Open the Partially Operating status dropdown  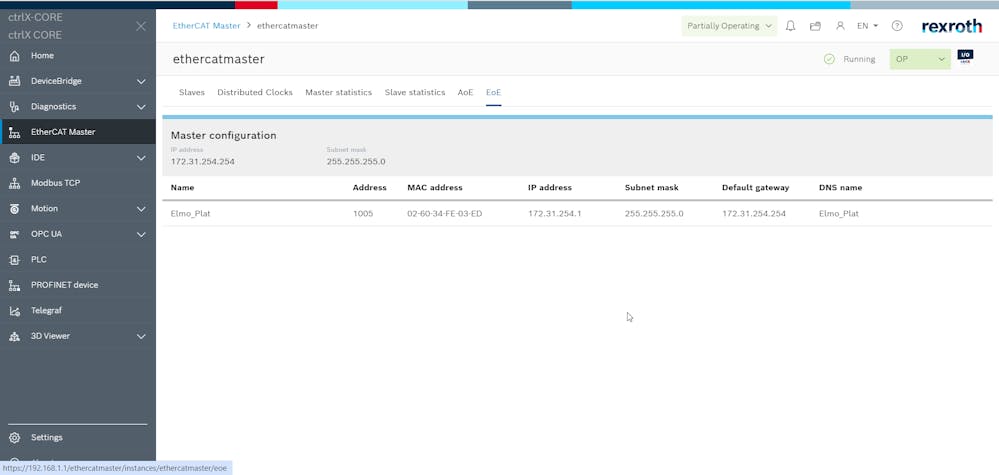pyautogui.click(x=730, y=26)
